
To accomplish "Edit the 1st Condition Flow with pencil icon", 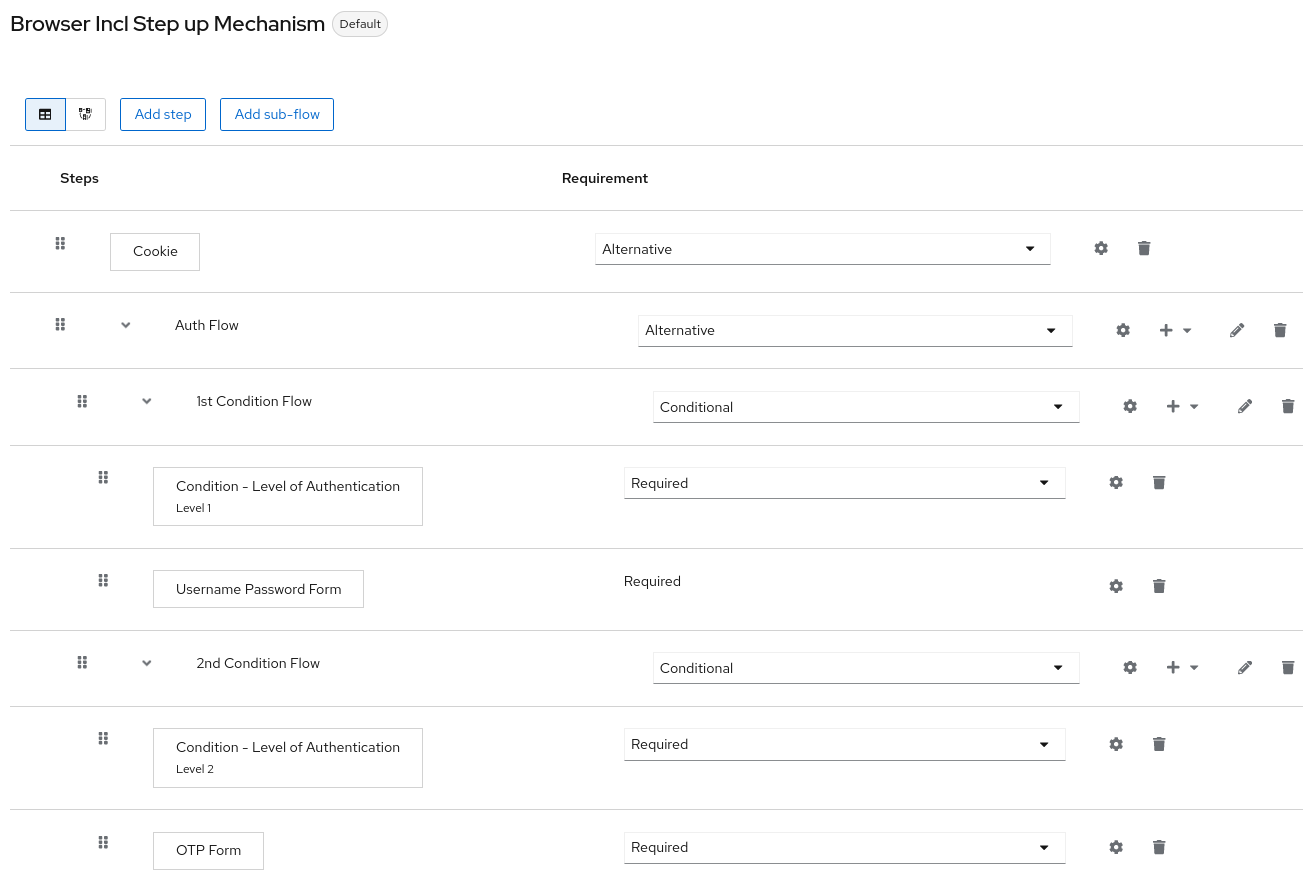I will click(1245, 406).
